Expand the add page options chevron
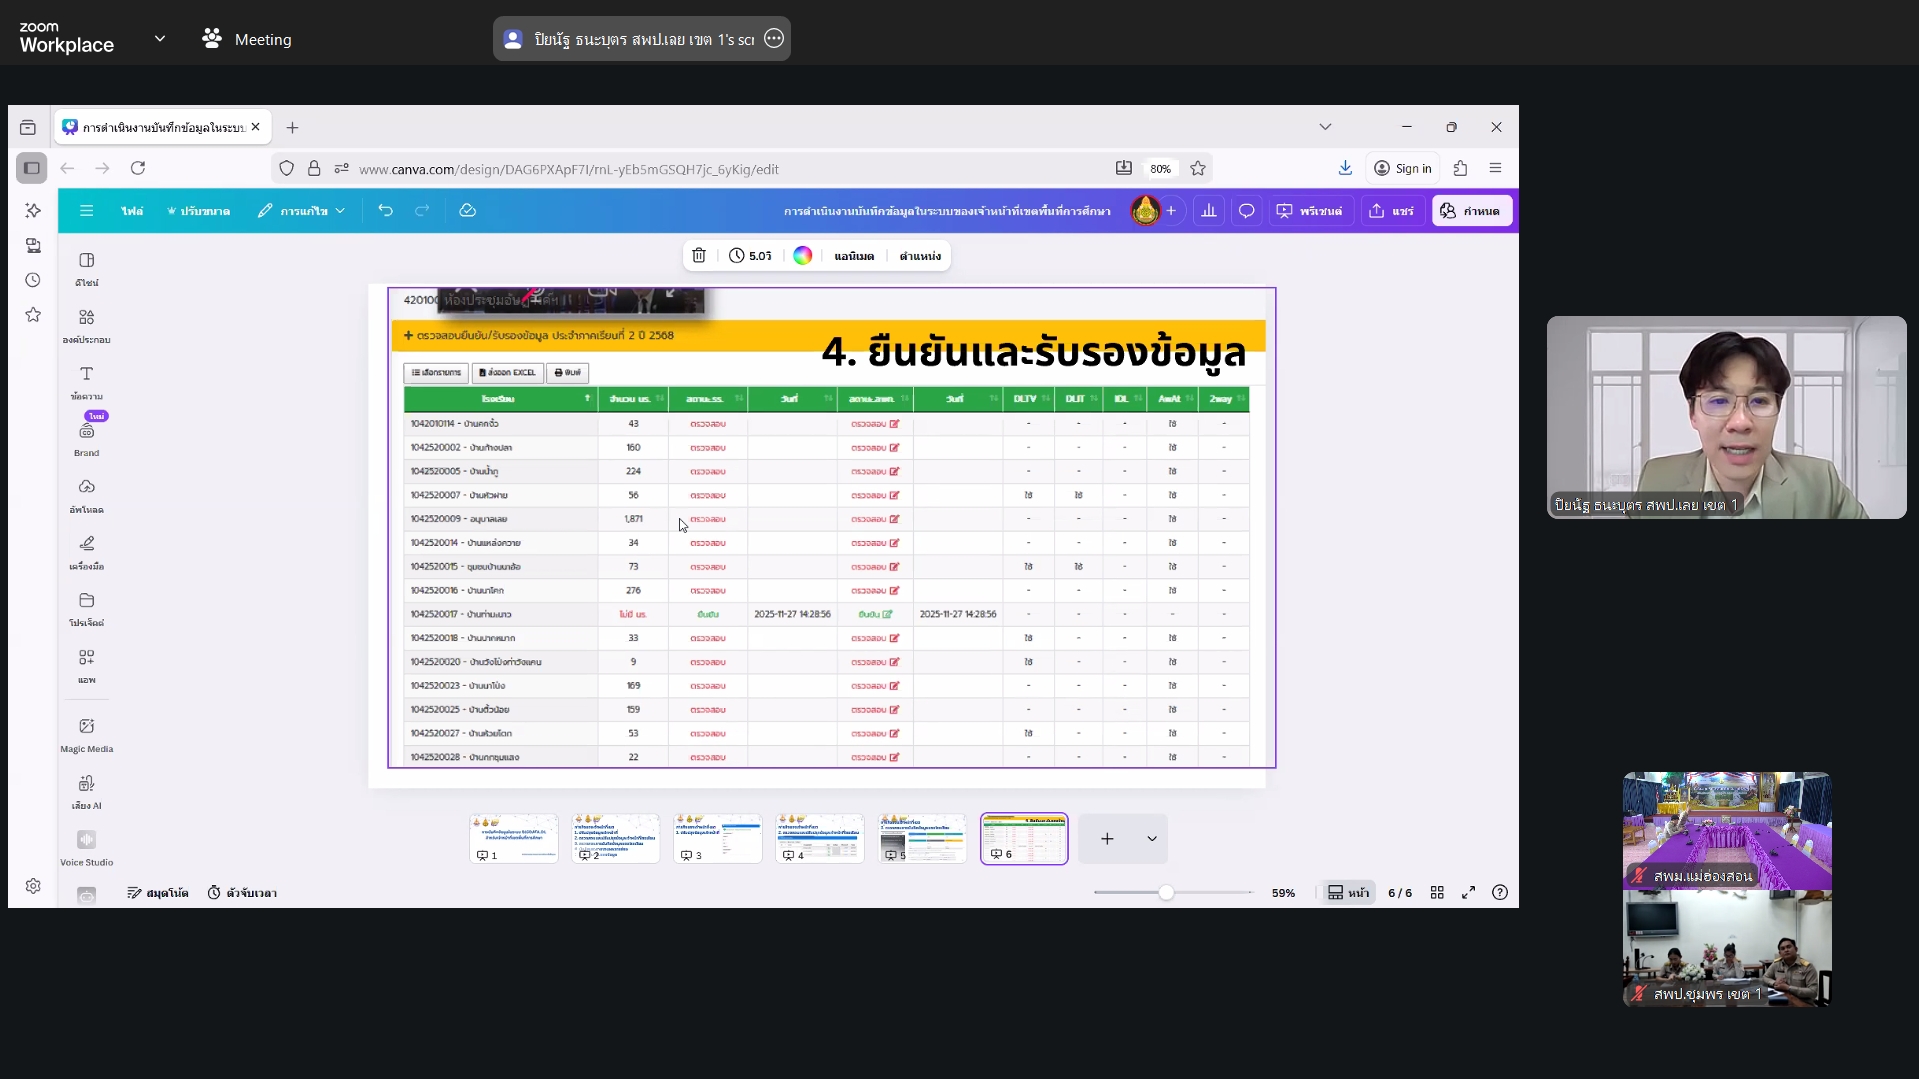Screen dimensions: 1919x1079 (x=1151, y=839)
